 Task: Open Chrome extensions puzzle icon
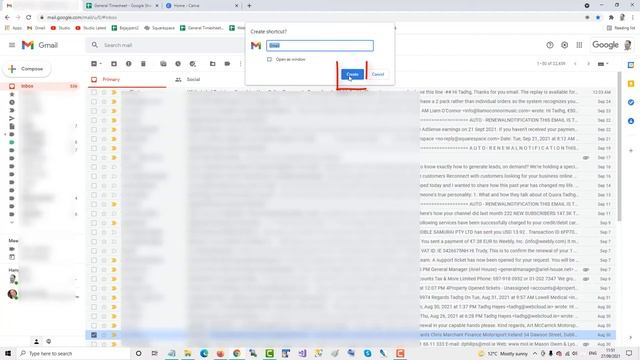(611, 18)
